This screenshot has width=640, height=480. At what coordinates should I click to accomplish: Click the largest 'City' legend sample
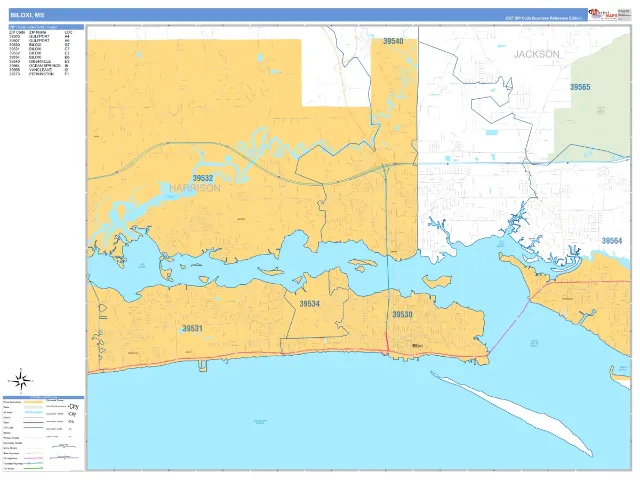74,407
